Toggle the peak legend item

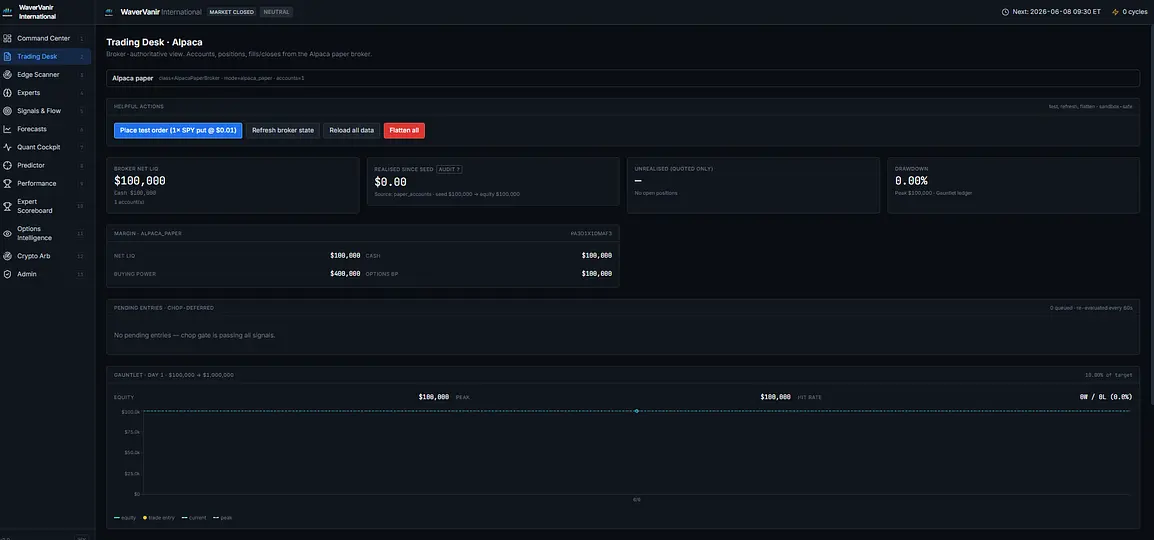click(x=222, y=518)
